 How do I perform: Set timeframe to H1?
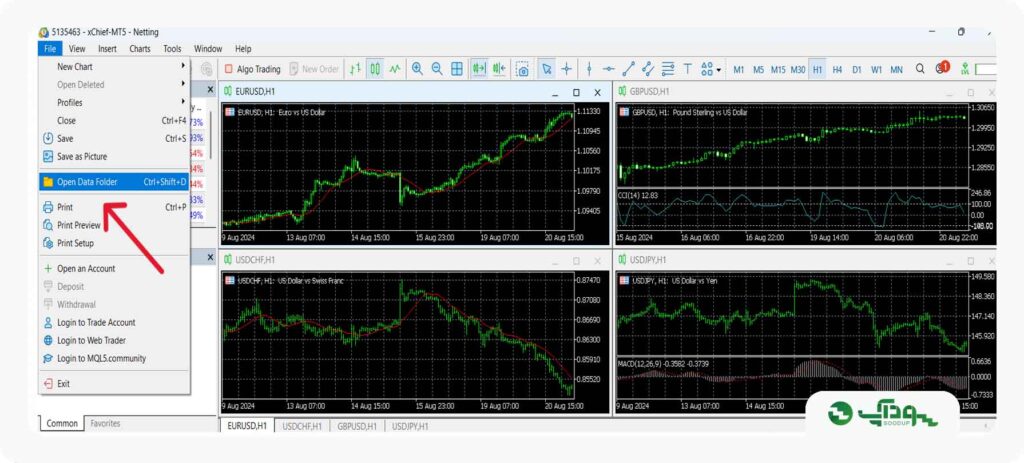point(818,69)
